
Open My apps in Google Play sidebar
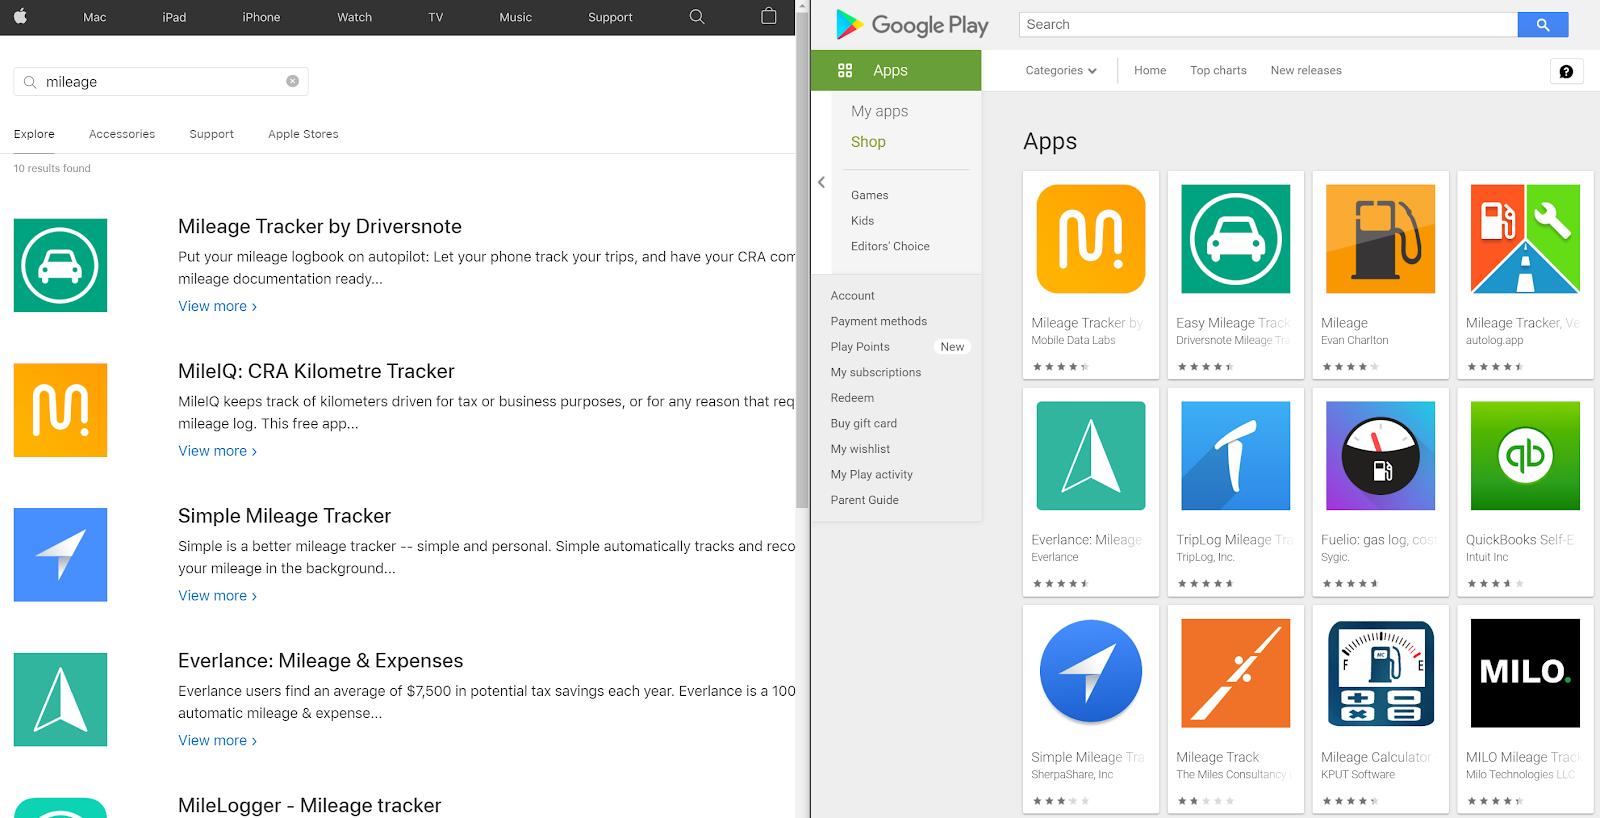pos(879,111)
